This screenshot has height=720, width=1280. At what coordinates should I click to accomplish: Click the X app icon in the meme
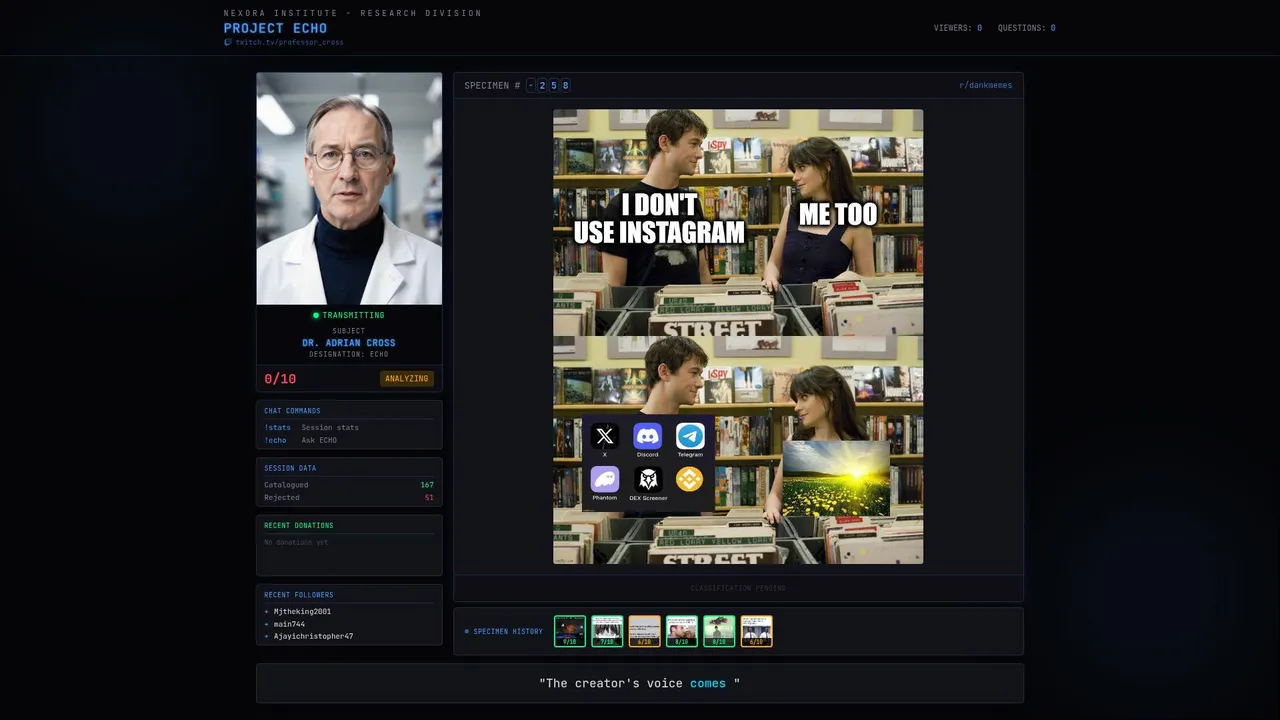coord(604,436)
